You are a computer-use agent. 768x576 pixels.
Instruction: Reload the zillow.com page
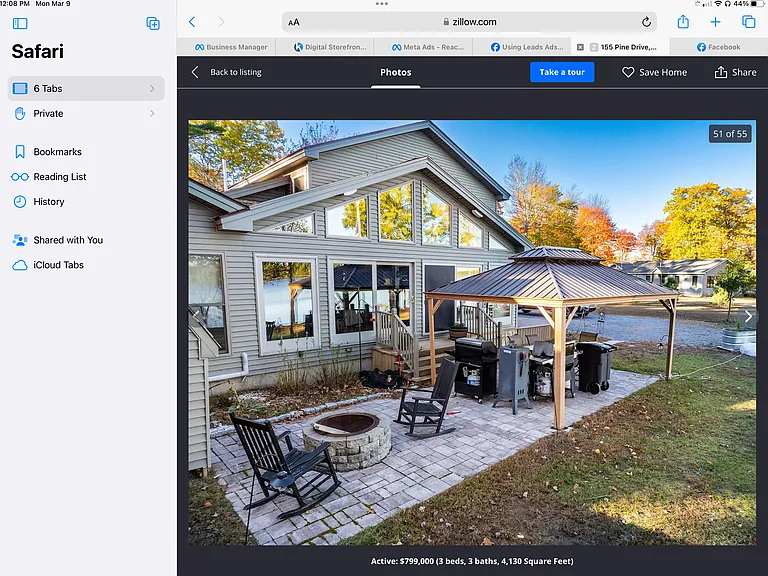click(646, 22)
